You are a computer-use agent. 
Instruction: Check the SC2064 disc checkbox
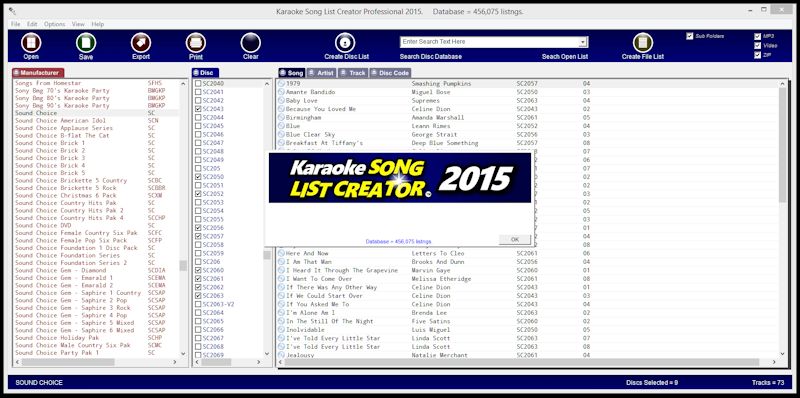pos(198,313)
